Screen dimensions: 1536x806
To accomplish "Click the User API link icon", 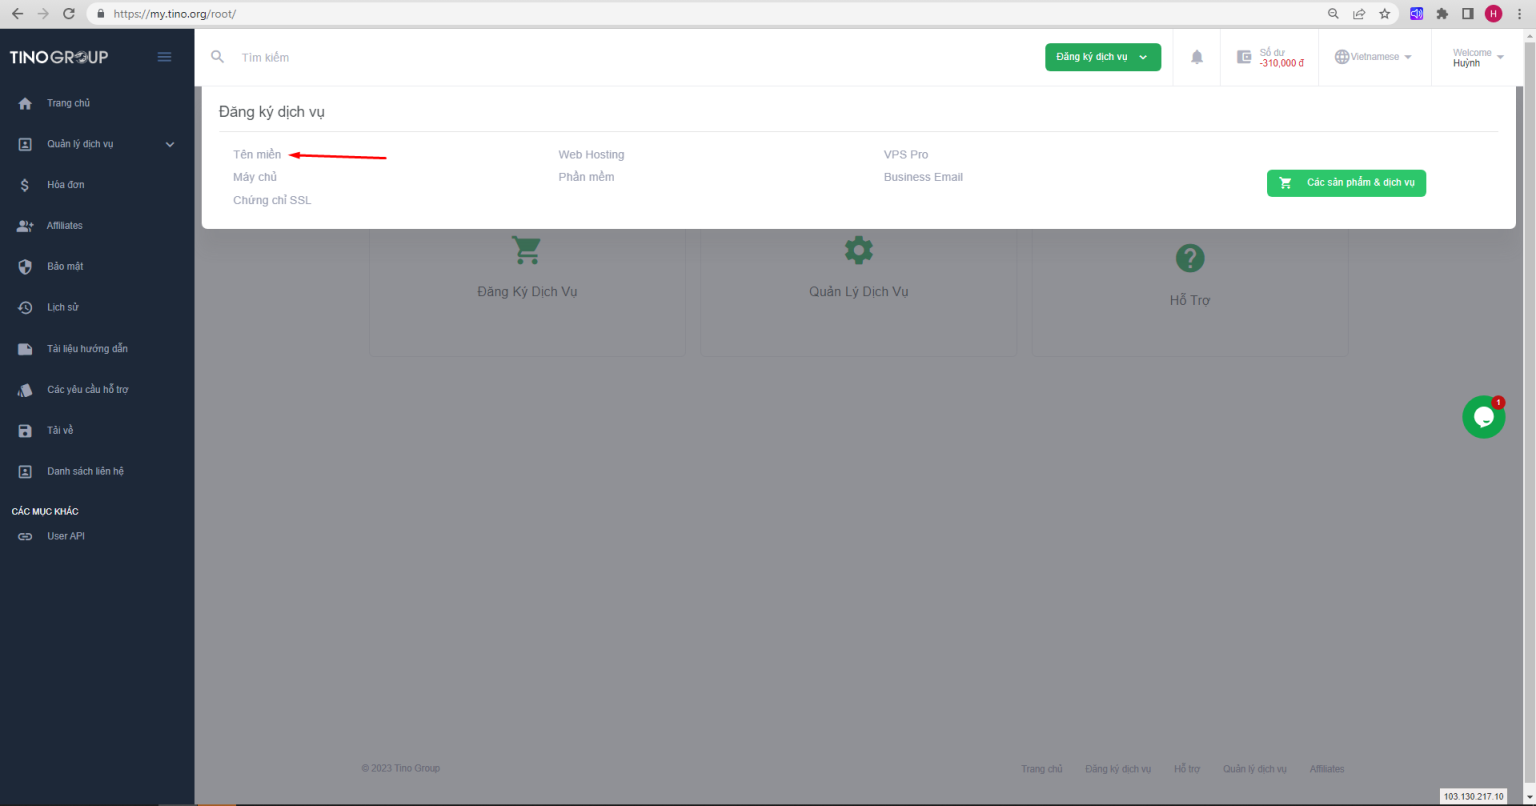I will (25, 536).
